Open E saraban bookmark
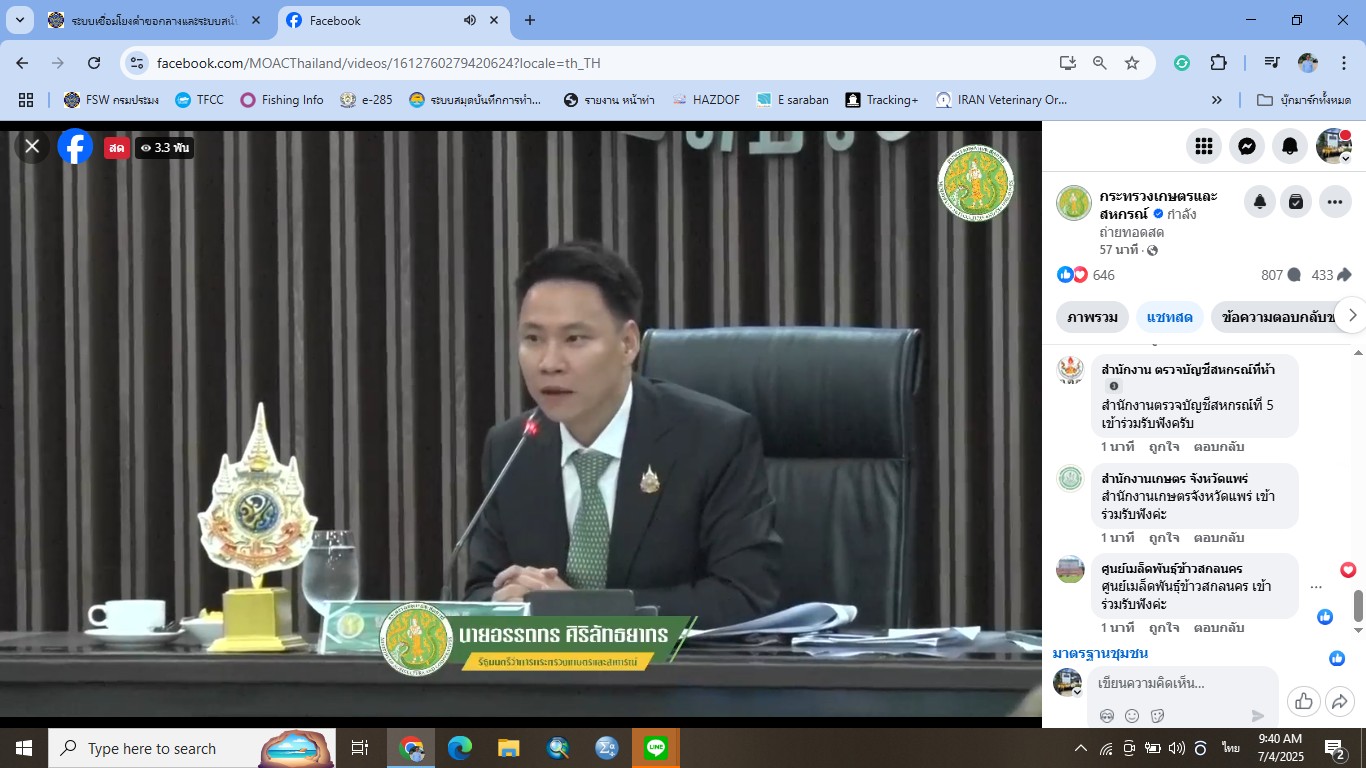Image resolution: width=1366 pixels, height=768 pixels. [x=792, y=100]
